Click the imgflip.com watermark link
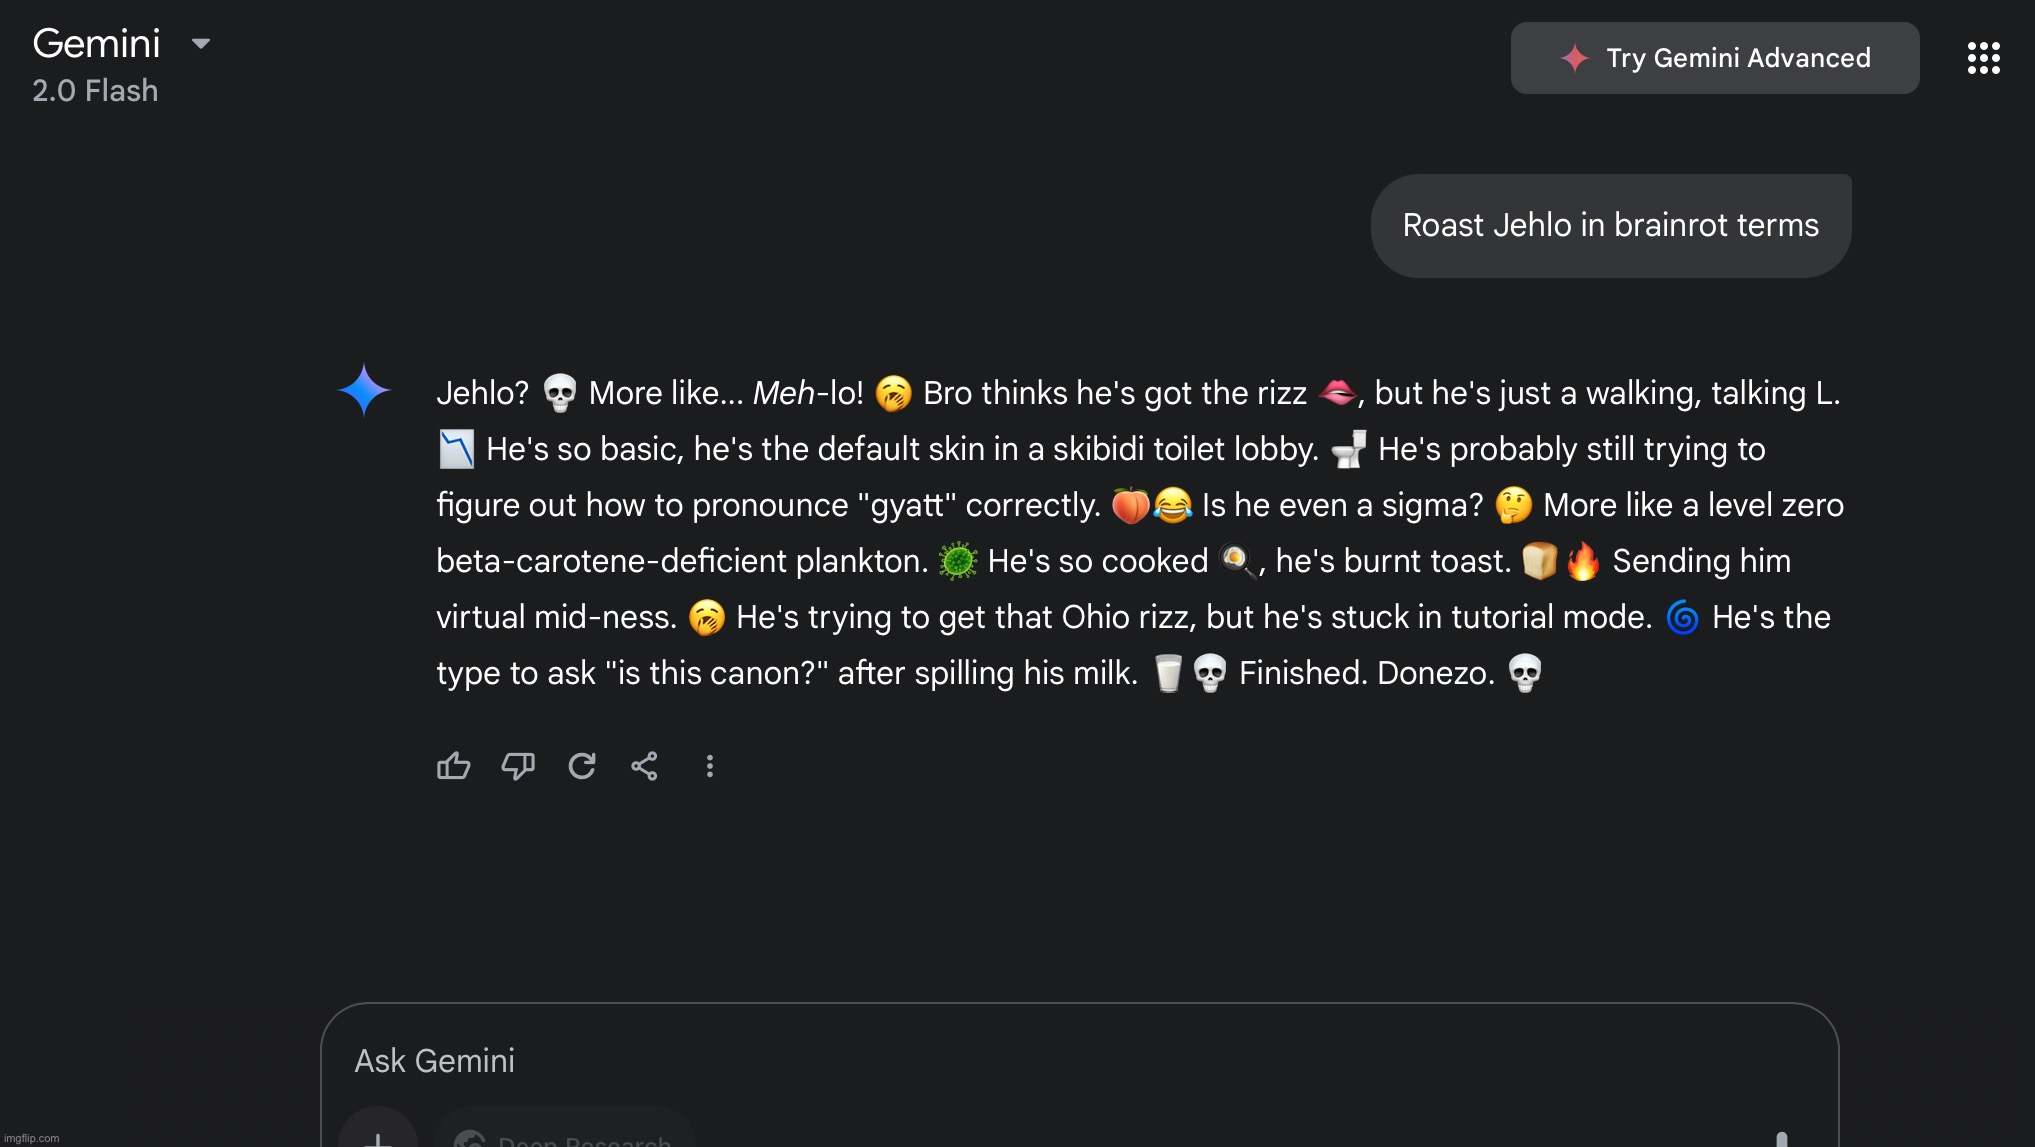2035x1147 pixels. pyautogui.click(x=31, y=1138)
